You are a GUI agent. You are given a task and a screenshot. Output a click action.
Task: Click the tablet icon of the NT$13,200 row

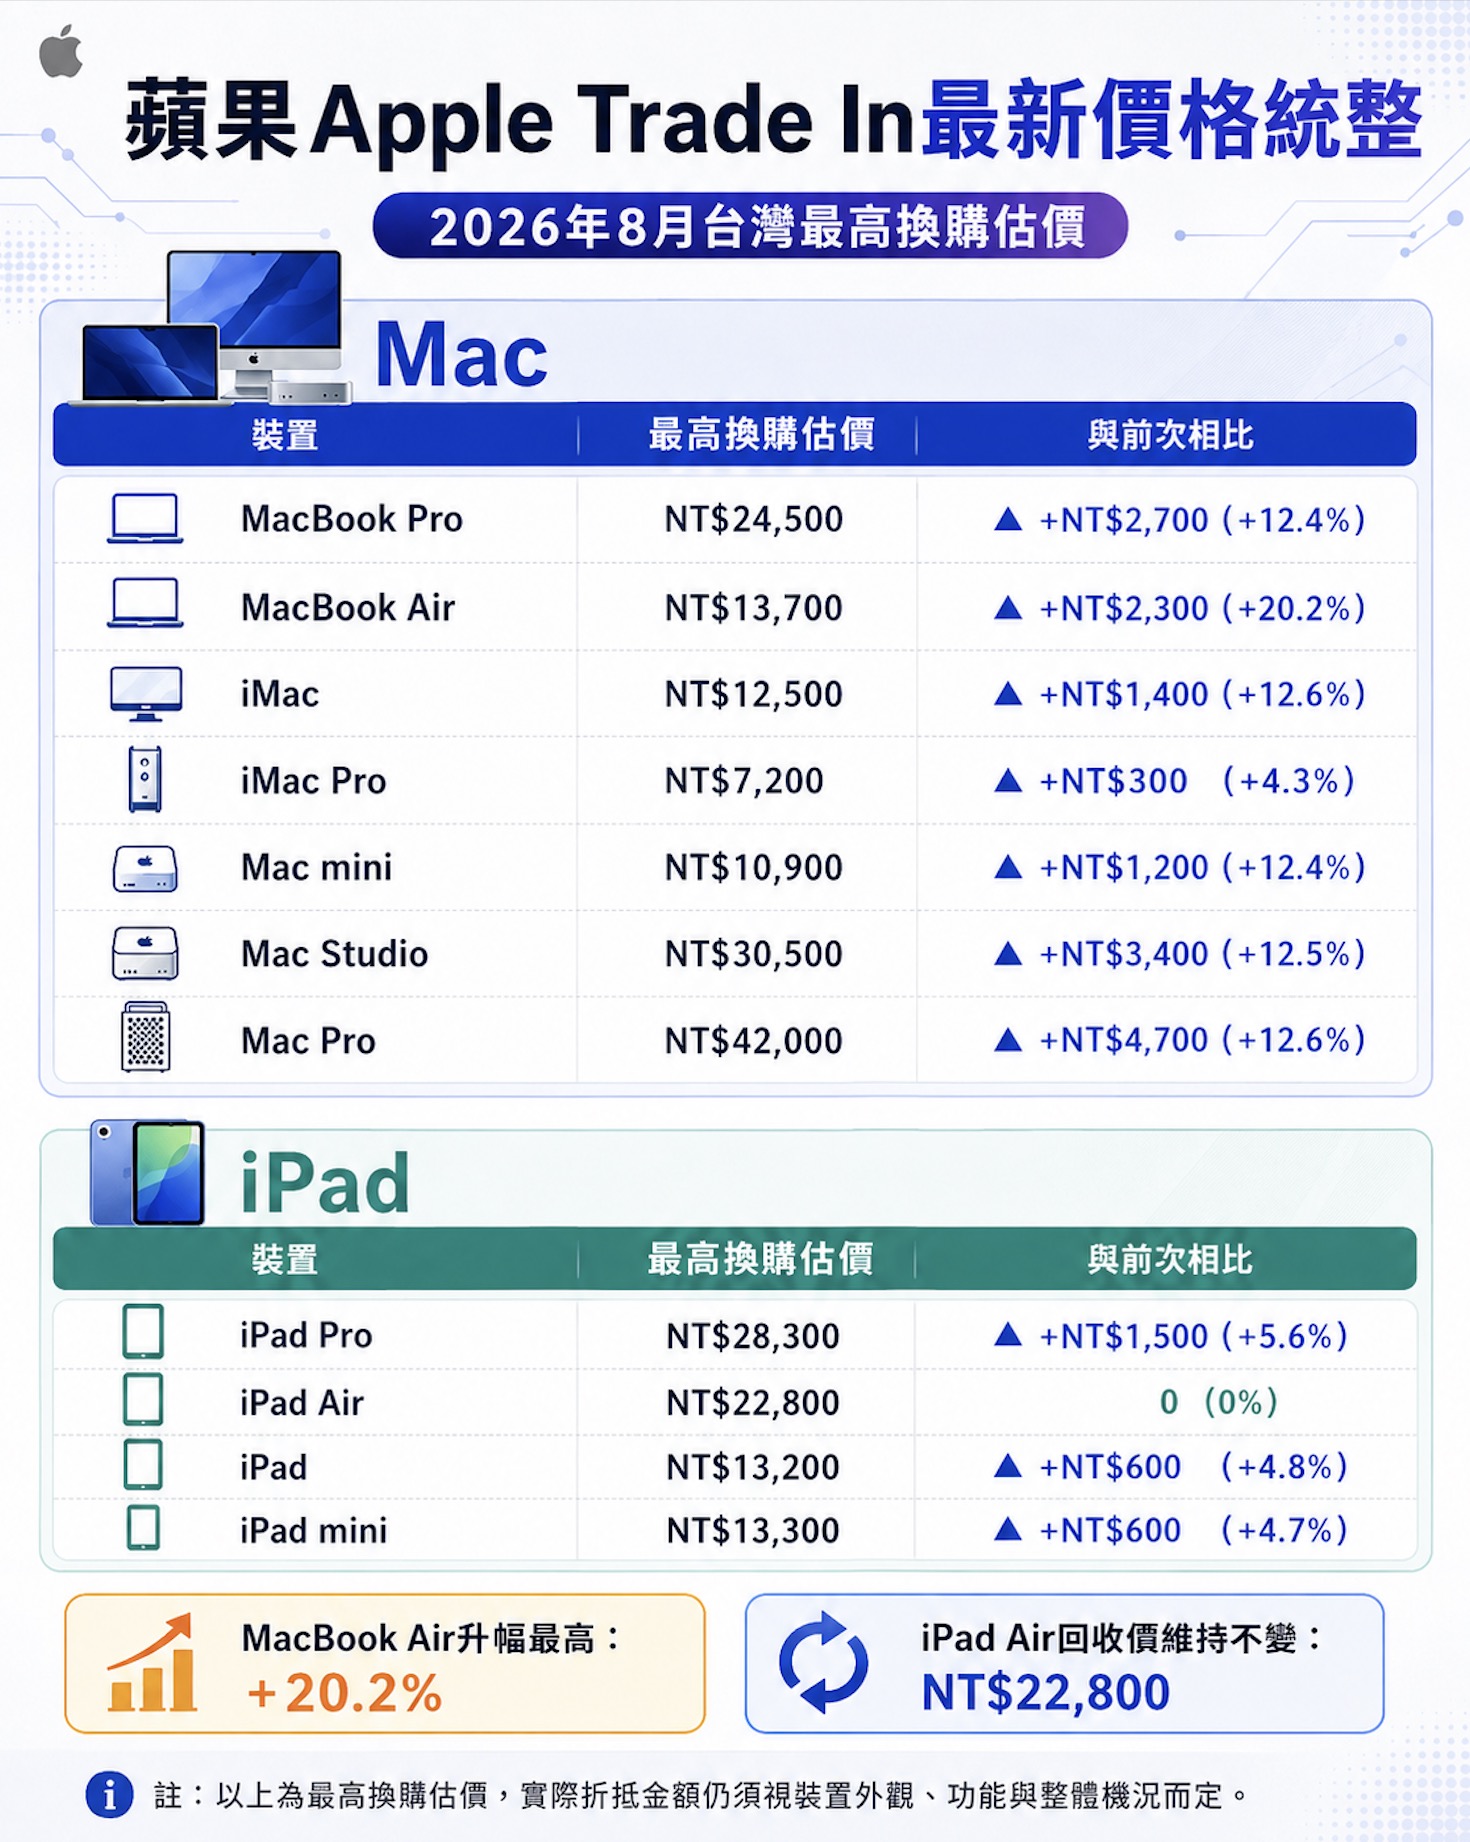pos(143,1465)
